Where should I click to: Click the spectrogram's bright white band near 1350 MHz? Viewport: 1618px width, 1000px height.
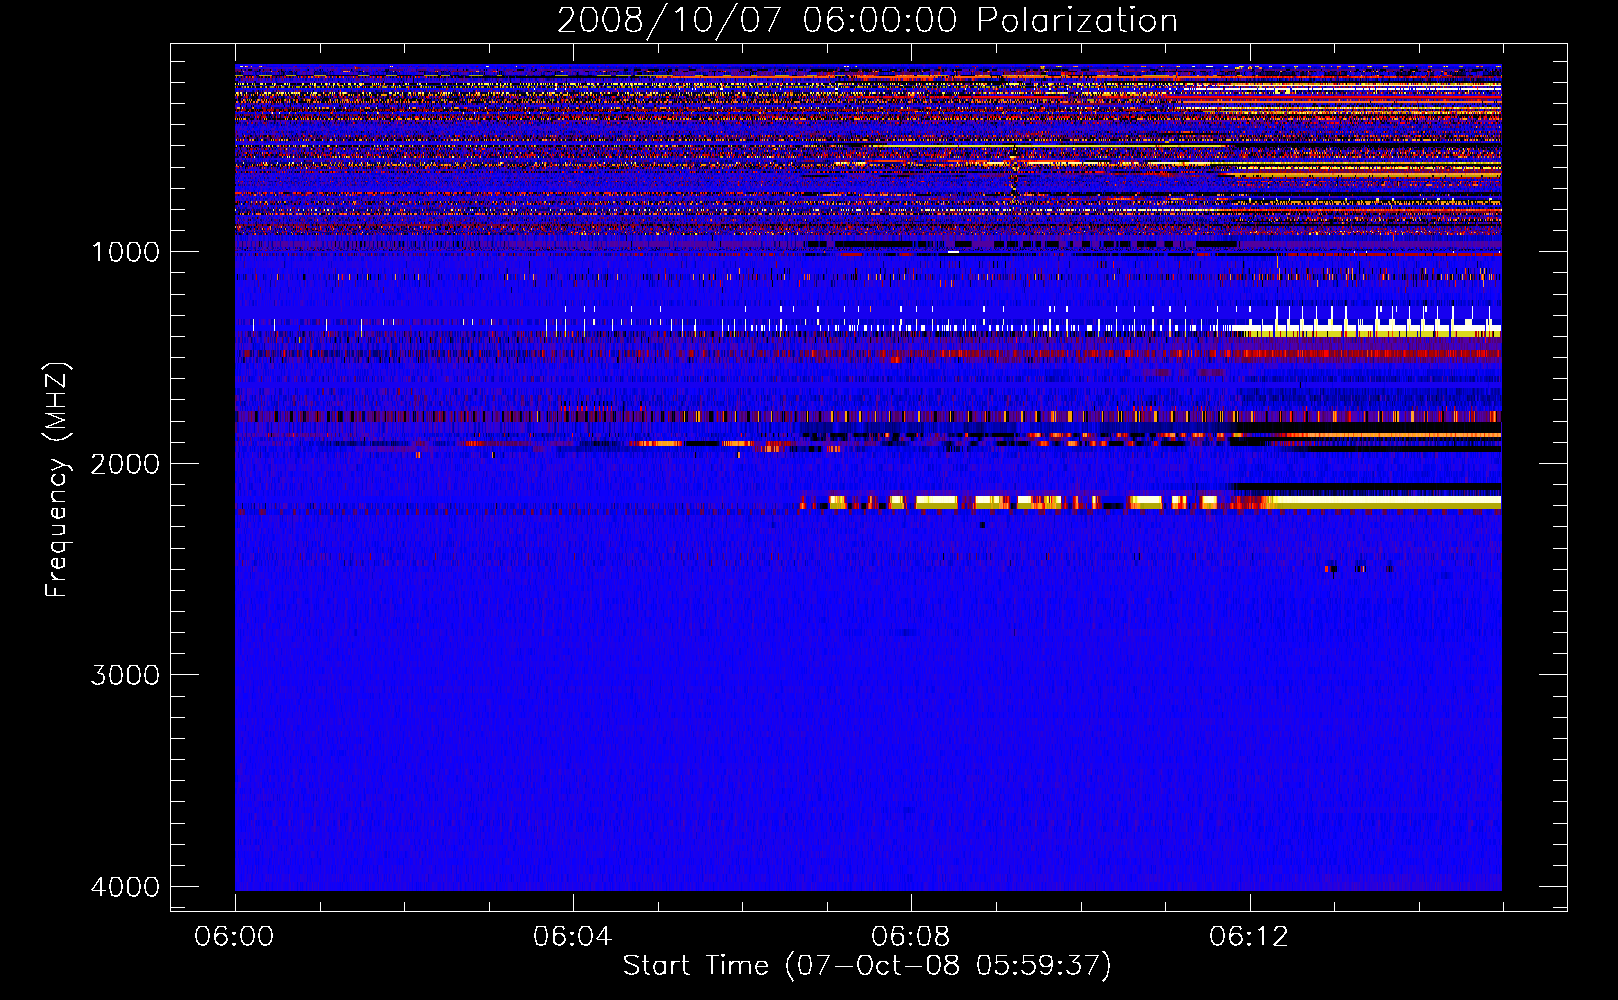[1365, 329]
